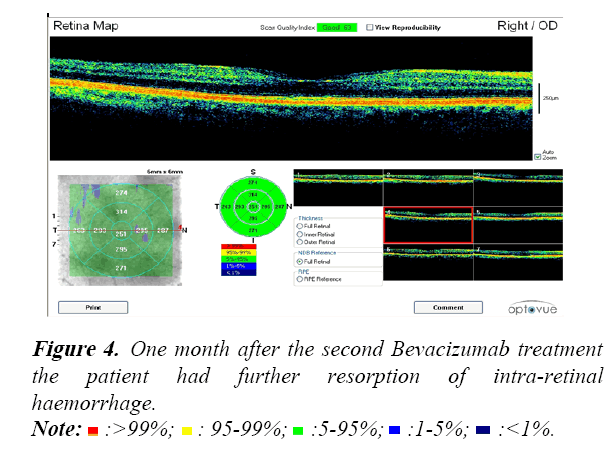The width and height of the screenshot is (609, 453).
Task: Select scan thumbnail number 2
Action: (x=429, y=187)
